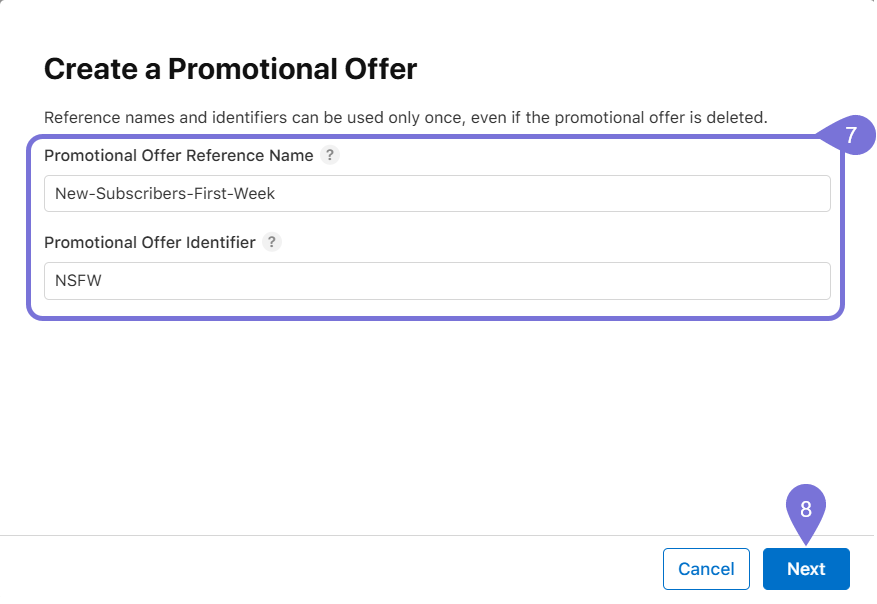Click the Create a Promotional Offer heading

(229, 69)
